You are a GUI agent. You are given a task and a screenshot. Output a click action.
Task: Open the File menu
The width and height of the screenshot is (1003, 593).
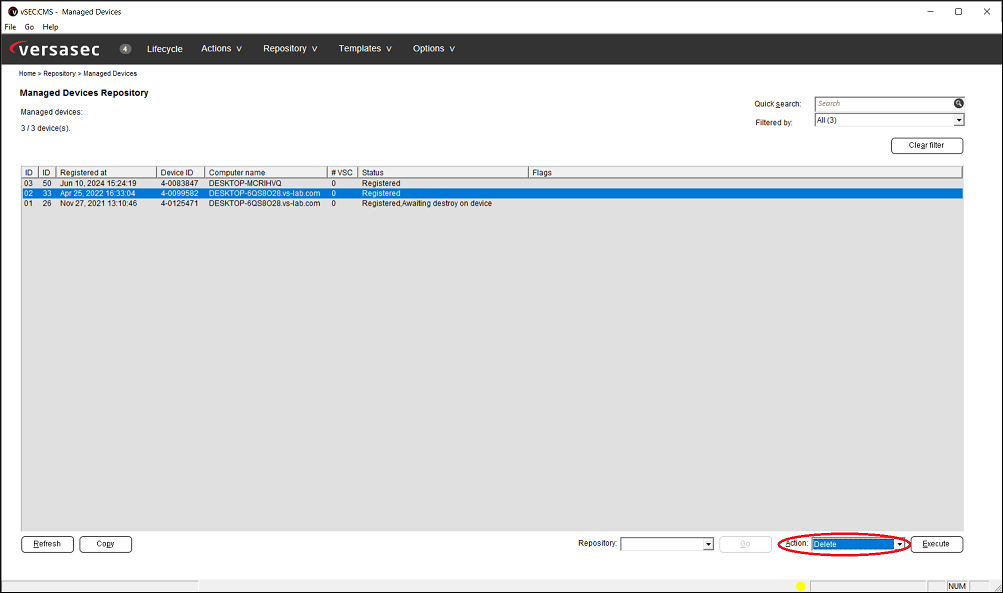point(10,27)
